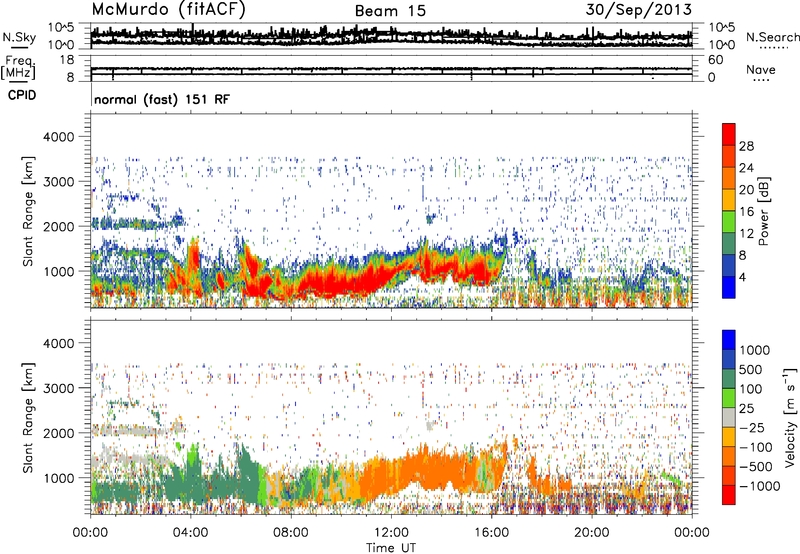Click the '1000' tick on Velocity colorbar
Viewport: 800px width, 554px height.
(x=755, y=350)
